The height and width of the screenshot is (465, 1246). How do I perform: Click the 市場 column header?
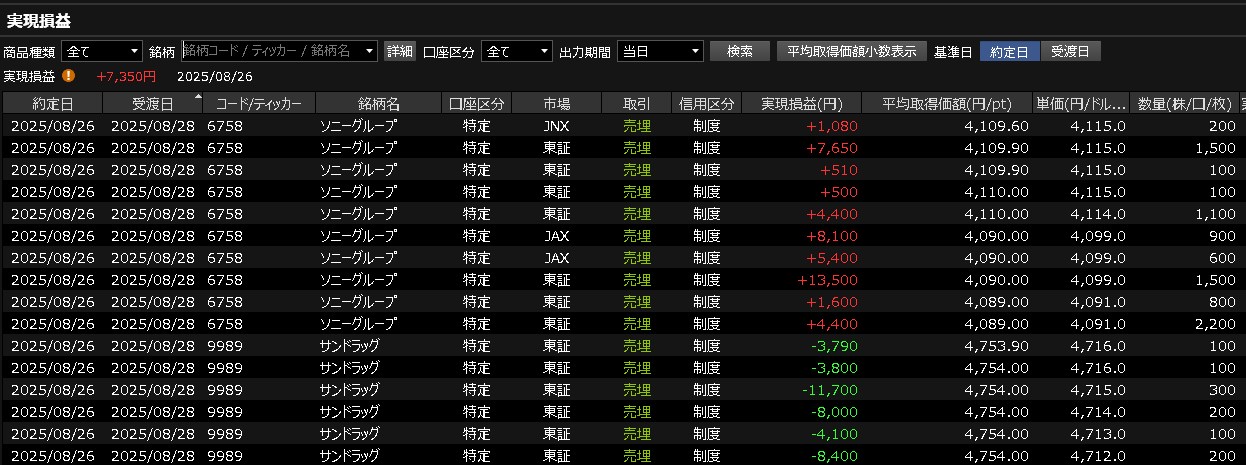pos(557,103)
